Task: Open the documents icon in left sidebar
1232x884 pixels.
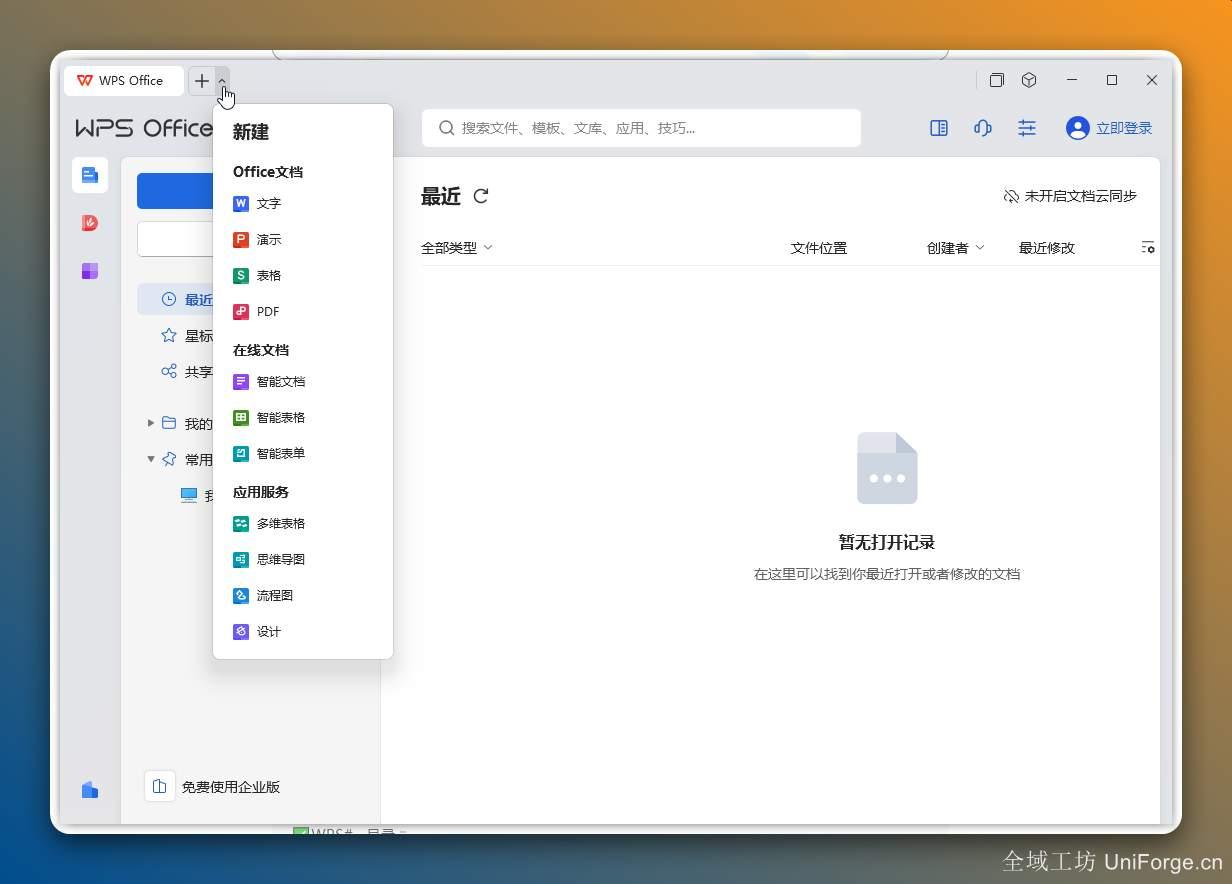Action: pyautogui.click(x=90, y=175)
